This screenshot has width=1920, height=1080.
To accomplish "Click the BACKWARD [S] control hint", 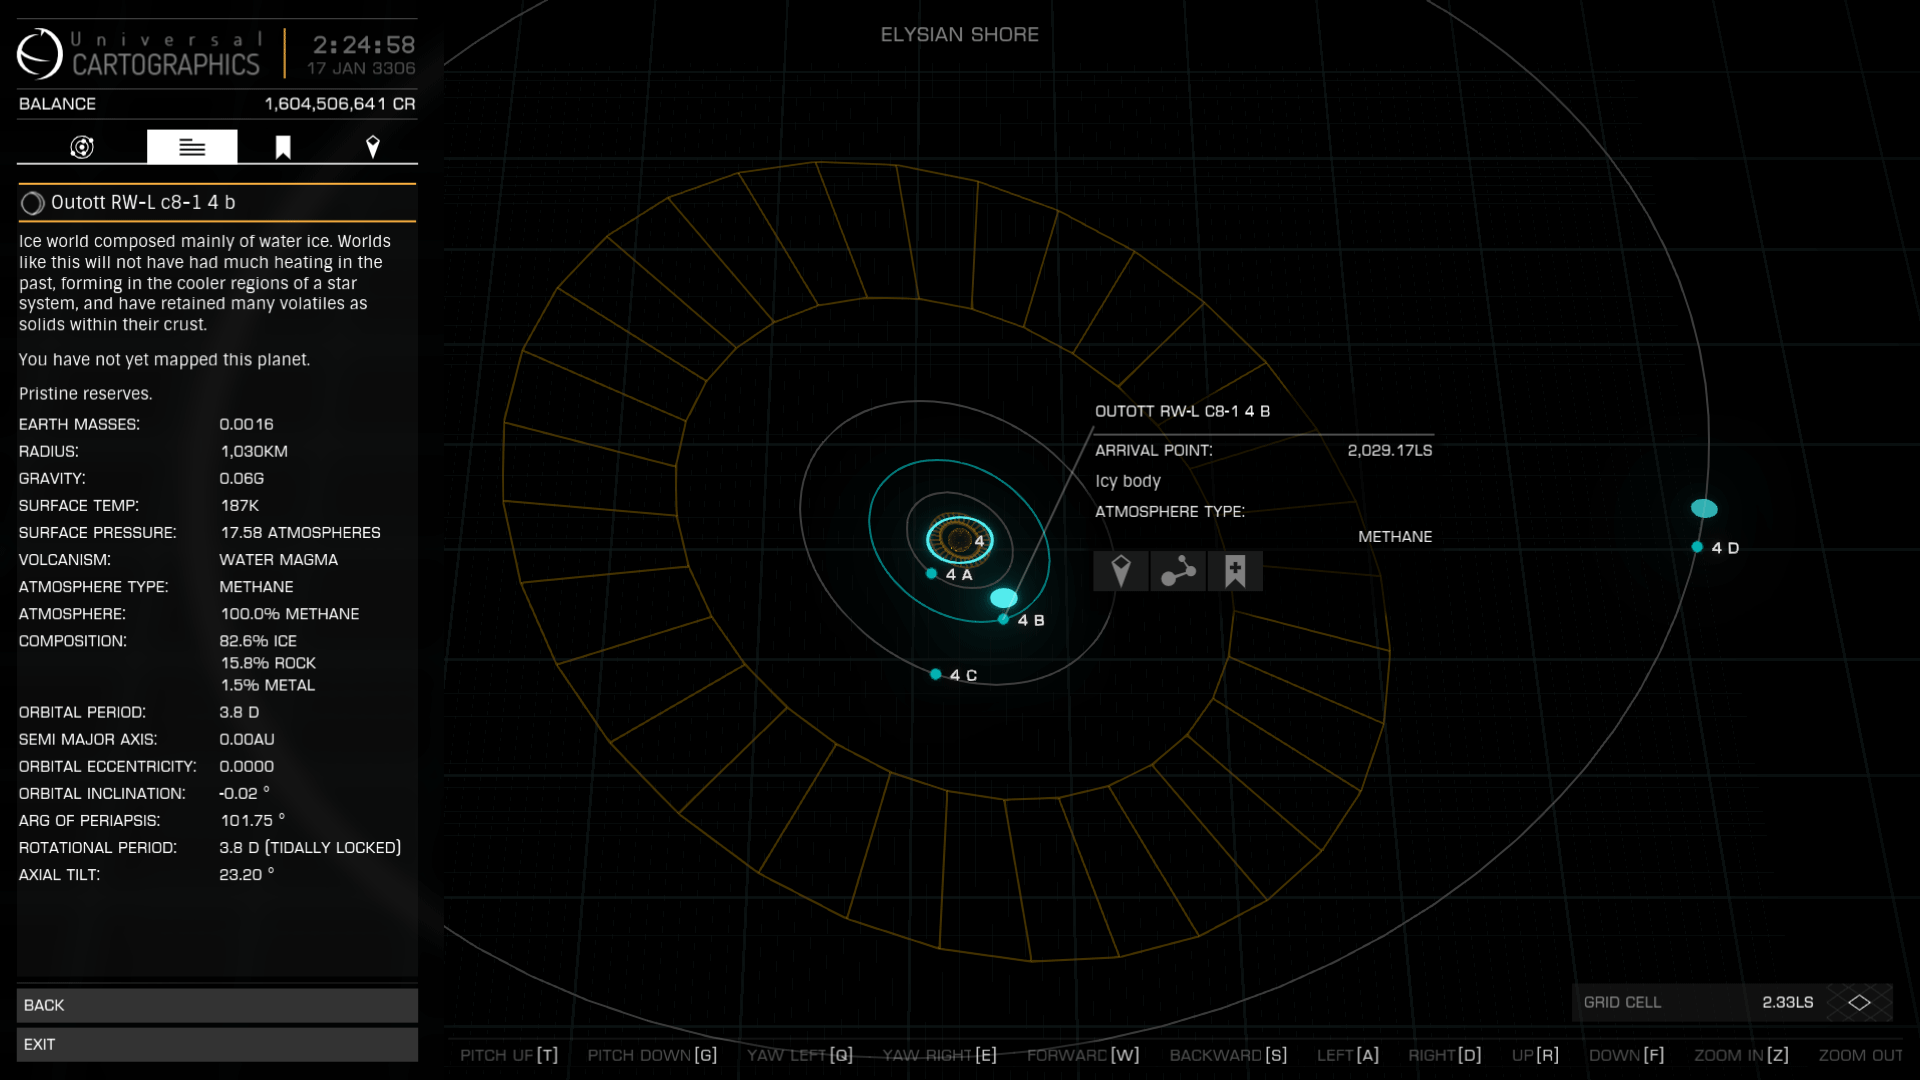I will click(1228, 1055).
